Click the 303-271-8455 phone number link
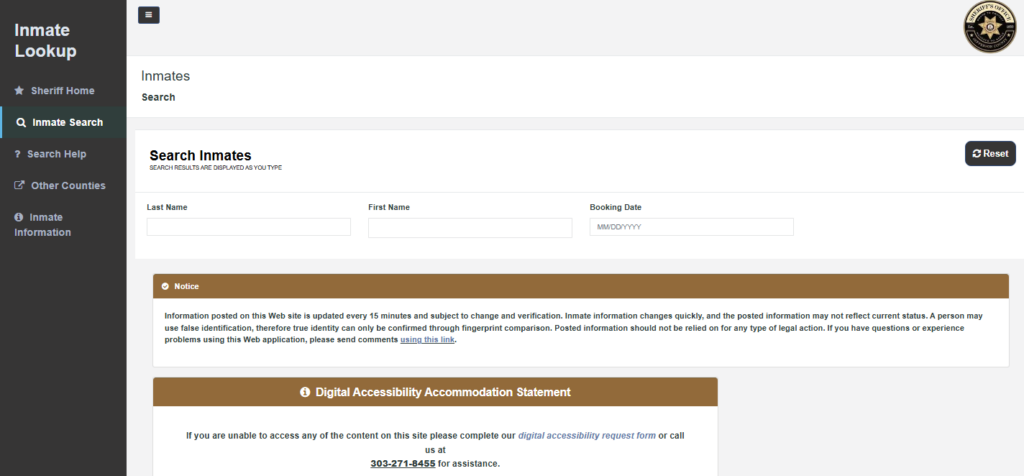This screenshot has height=476, width=1024. (x=402, y=464)
